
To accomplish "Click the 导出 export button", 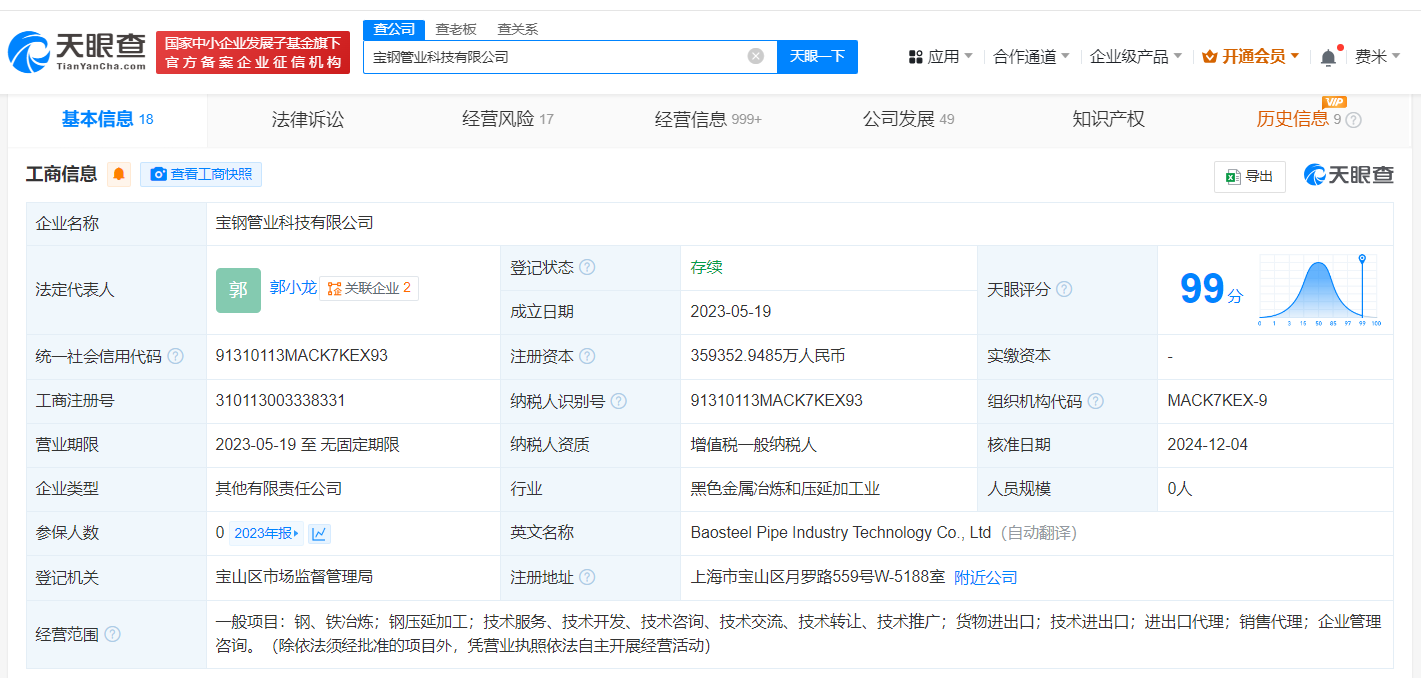I will point(1249,176).
